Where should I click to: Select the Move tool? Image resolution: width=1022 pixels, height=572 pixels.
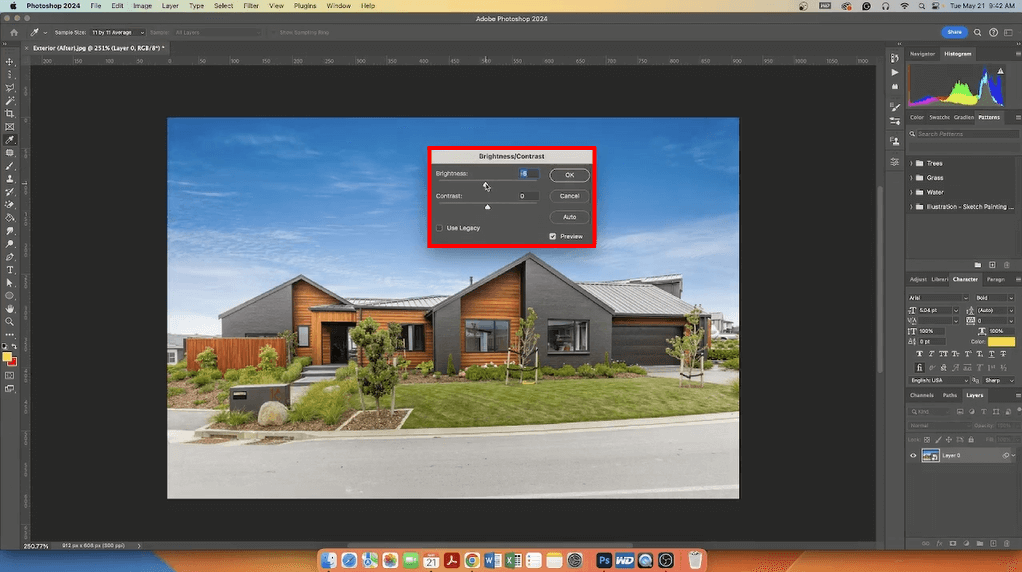pos(9,62)
